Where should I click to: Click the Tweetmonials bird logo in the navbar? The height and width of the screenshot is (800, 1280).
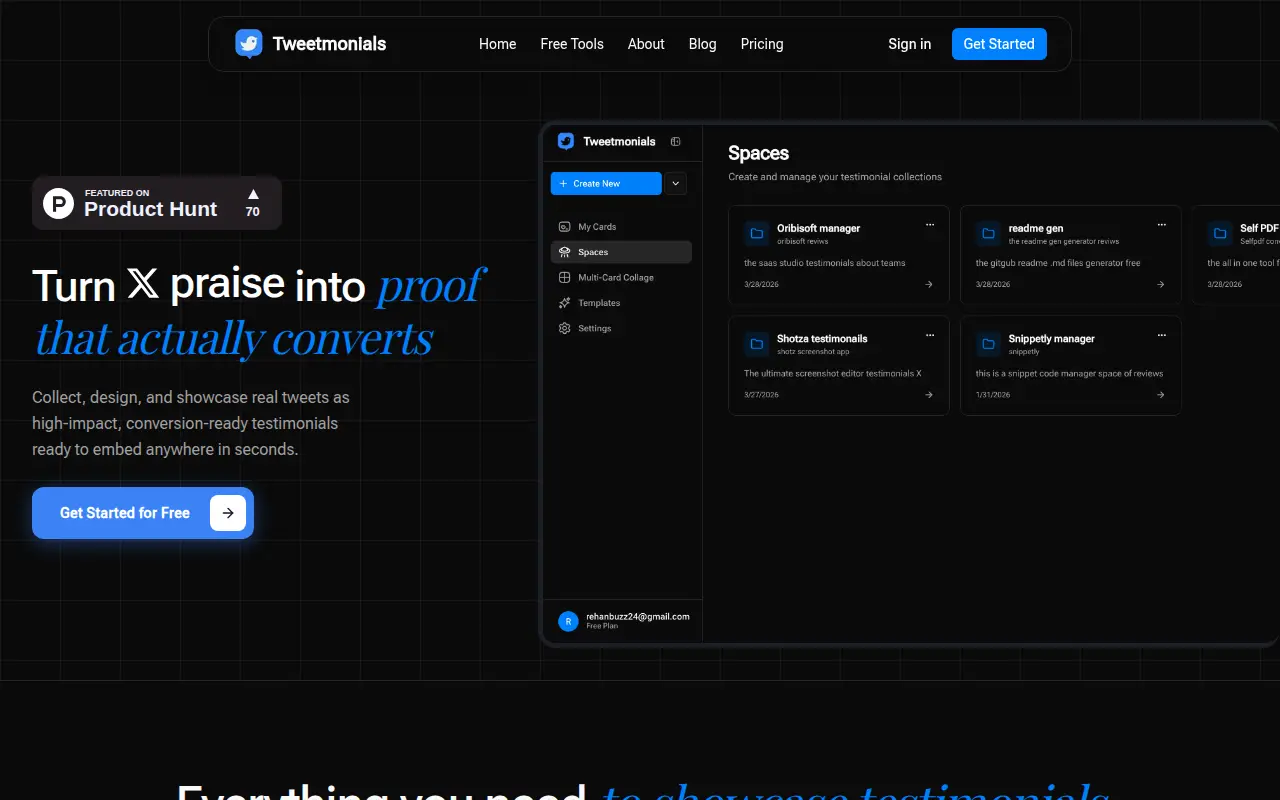click(249, 44)
